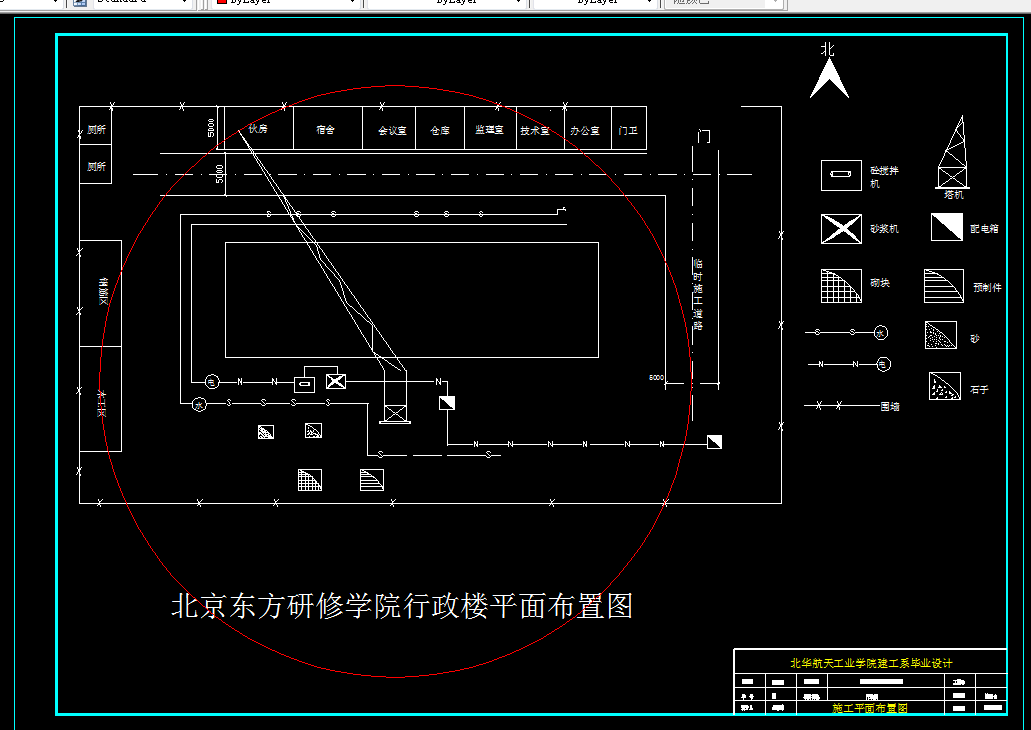Select distribution box at temporary road end
1031x730 pixels.
click(x=715, y=442)
